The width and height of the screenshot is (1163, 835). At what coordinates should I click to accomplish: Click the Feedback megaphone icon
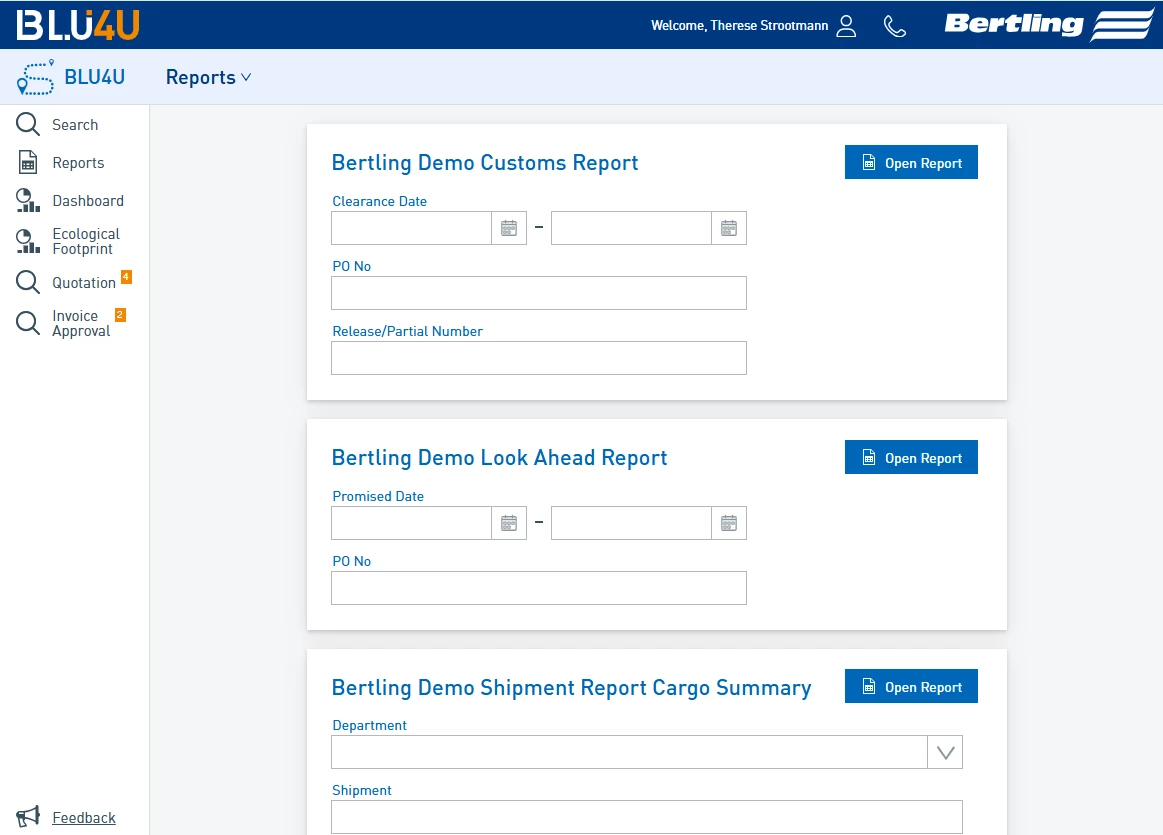coord(28,816)
